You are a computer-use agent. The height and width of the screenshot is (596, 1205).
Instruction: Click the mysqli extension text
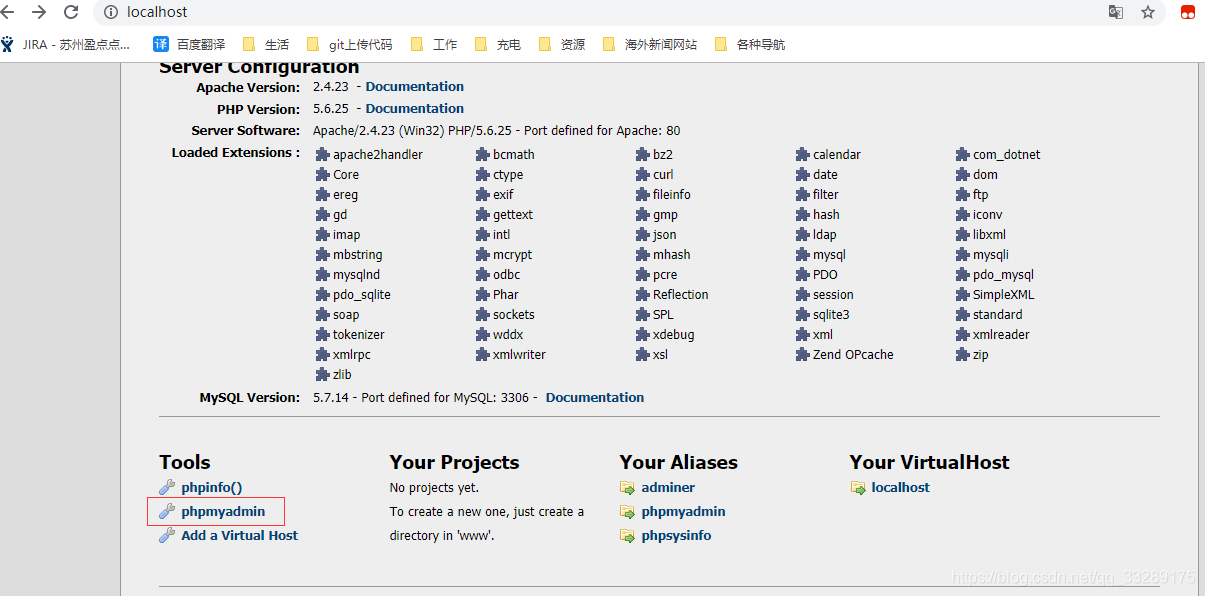coord(991,255)
